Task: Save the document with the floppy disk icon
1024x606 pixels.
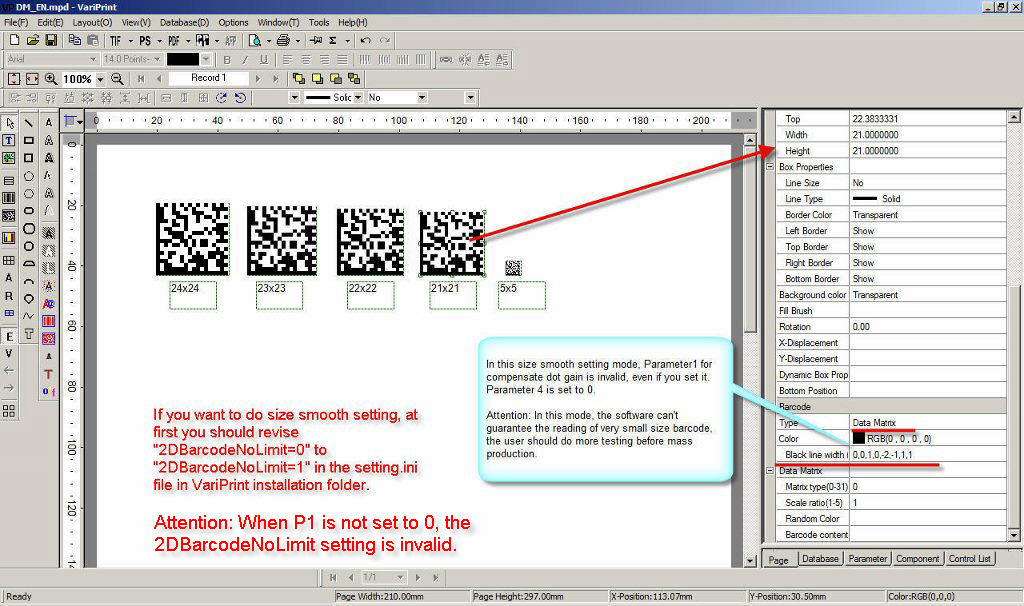Action: click(50, 40)
